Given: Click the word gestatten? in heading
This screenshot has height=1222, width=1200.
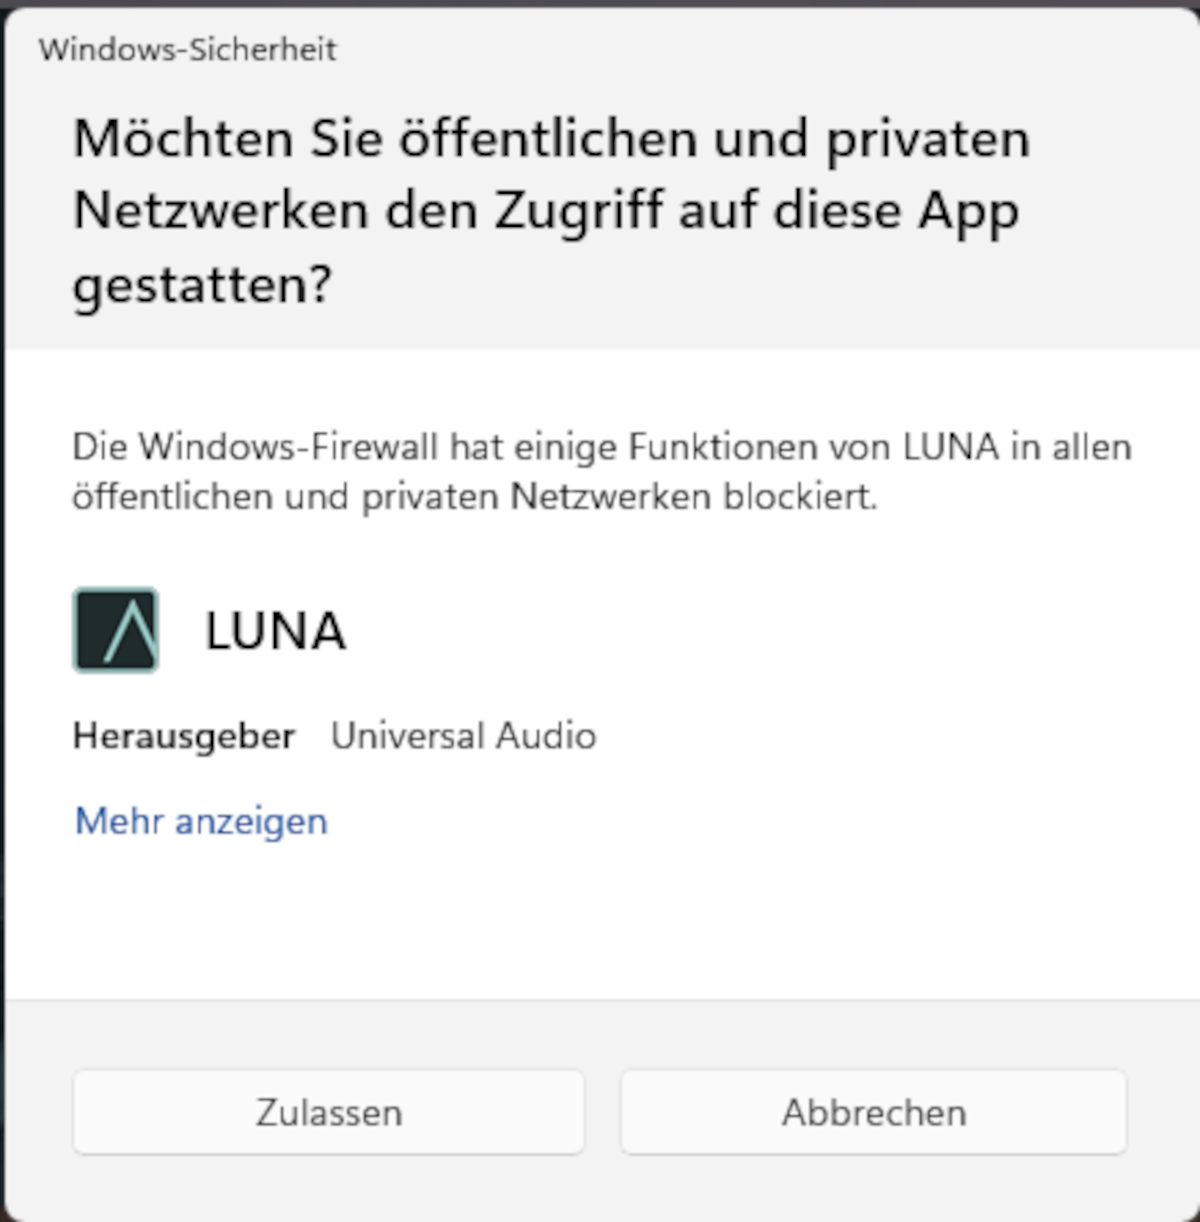Looking at the screenshot, I should tap(202, 286).
